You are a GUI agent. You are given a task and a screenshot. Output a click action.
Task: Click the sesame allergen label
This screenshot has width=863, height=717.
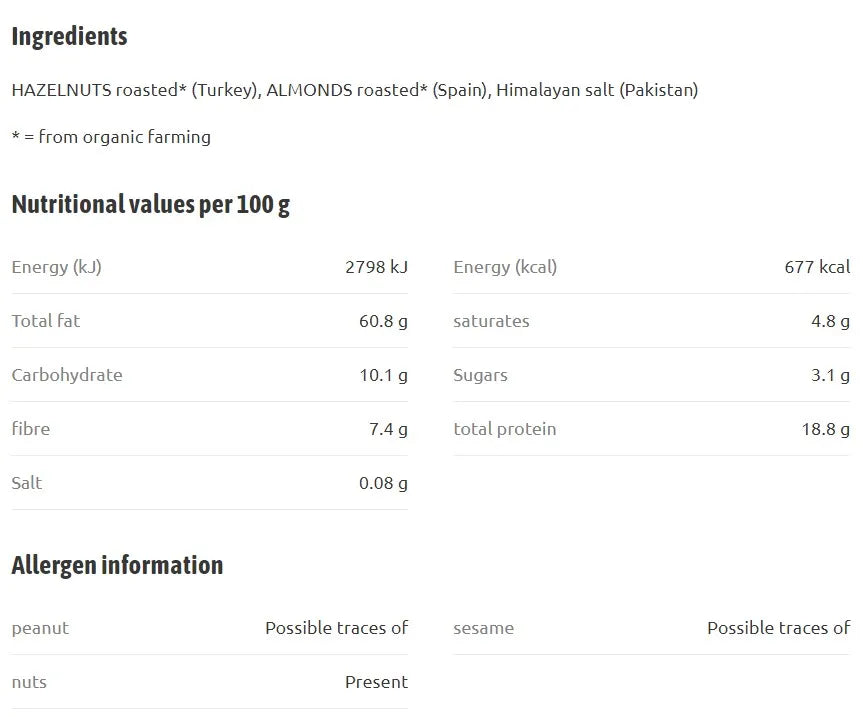pyautogui.click(x=483, y=628)
